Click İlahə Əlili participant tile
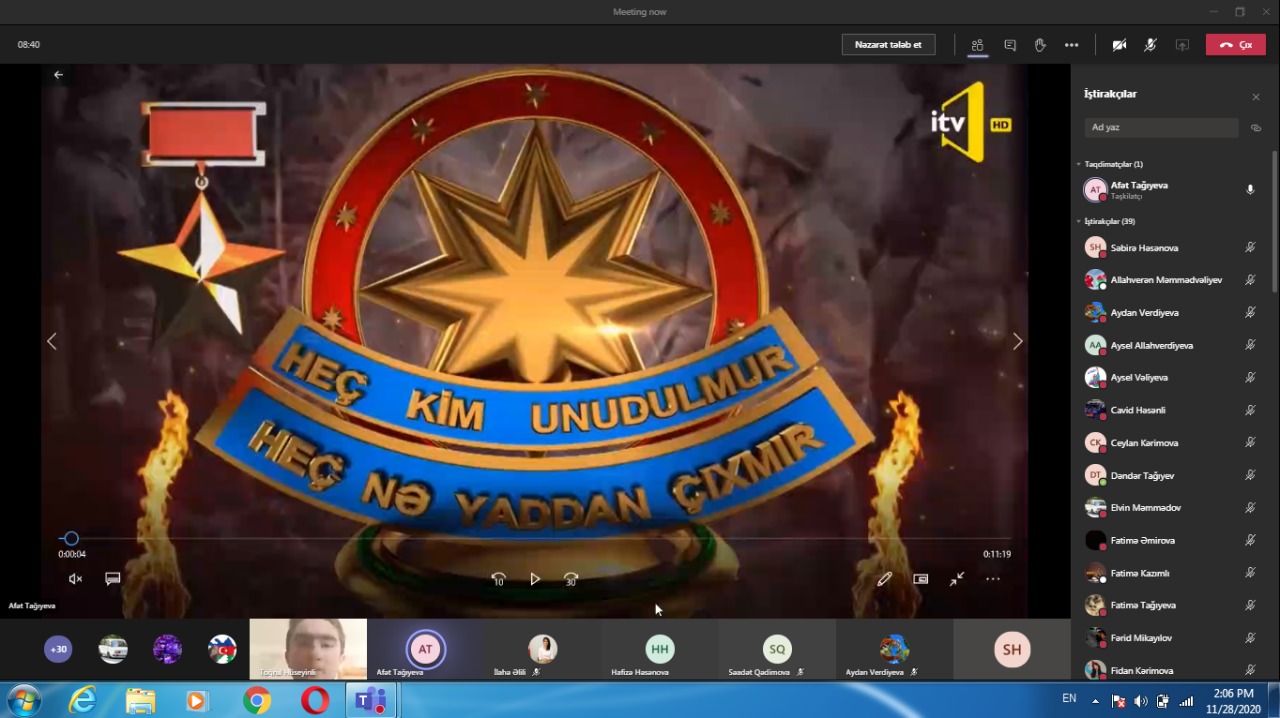The height and width of the screenshot is (718, 1280). point(543,649)
